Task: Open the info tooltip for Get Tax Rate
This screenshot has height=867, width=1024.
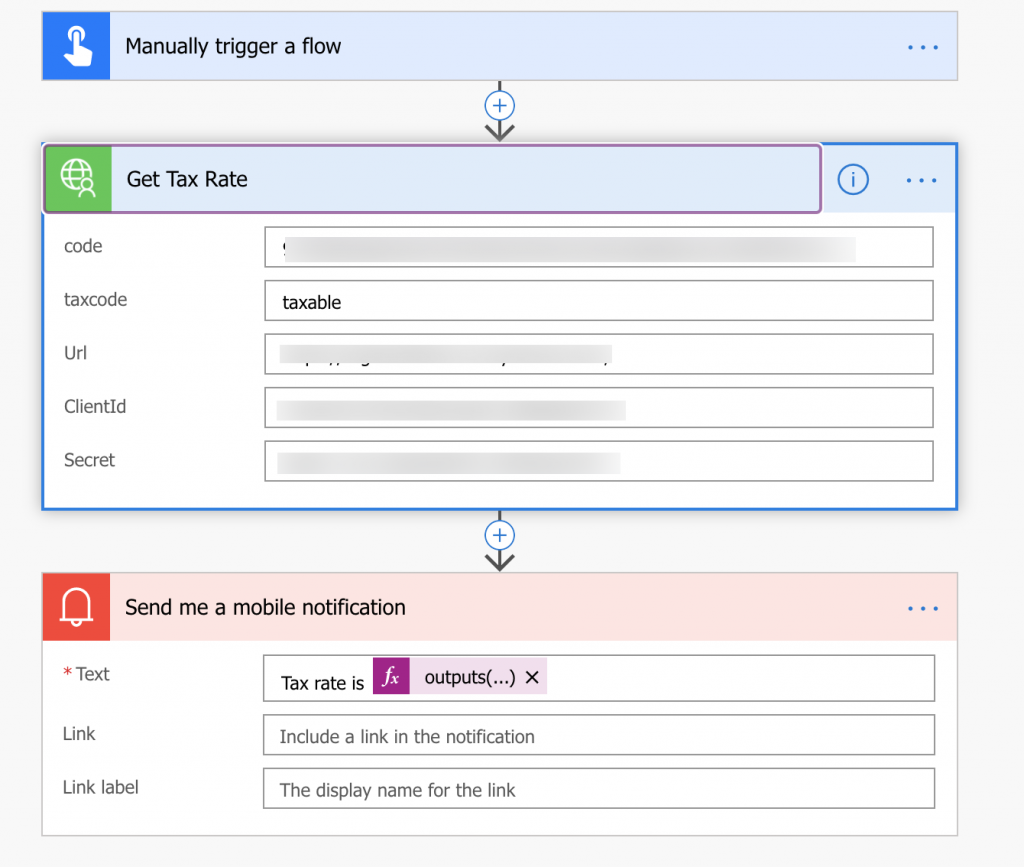Action: tap(853, 179)
